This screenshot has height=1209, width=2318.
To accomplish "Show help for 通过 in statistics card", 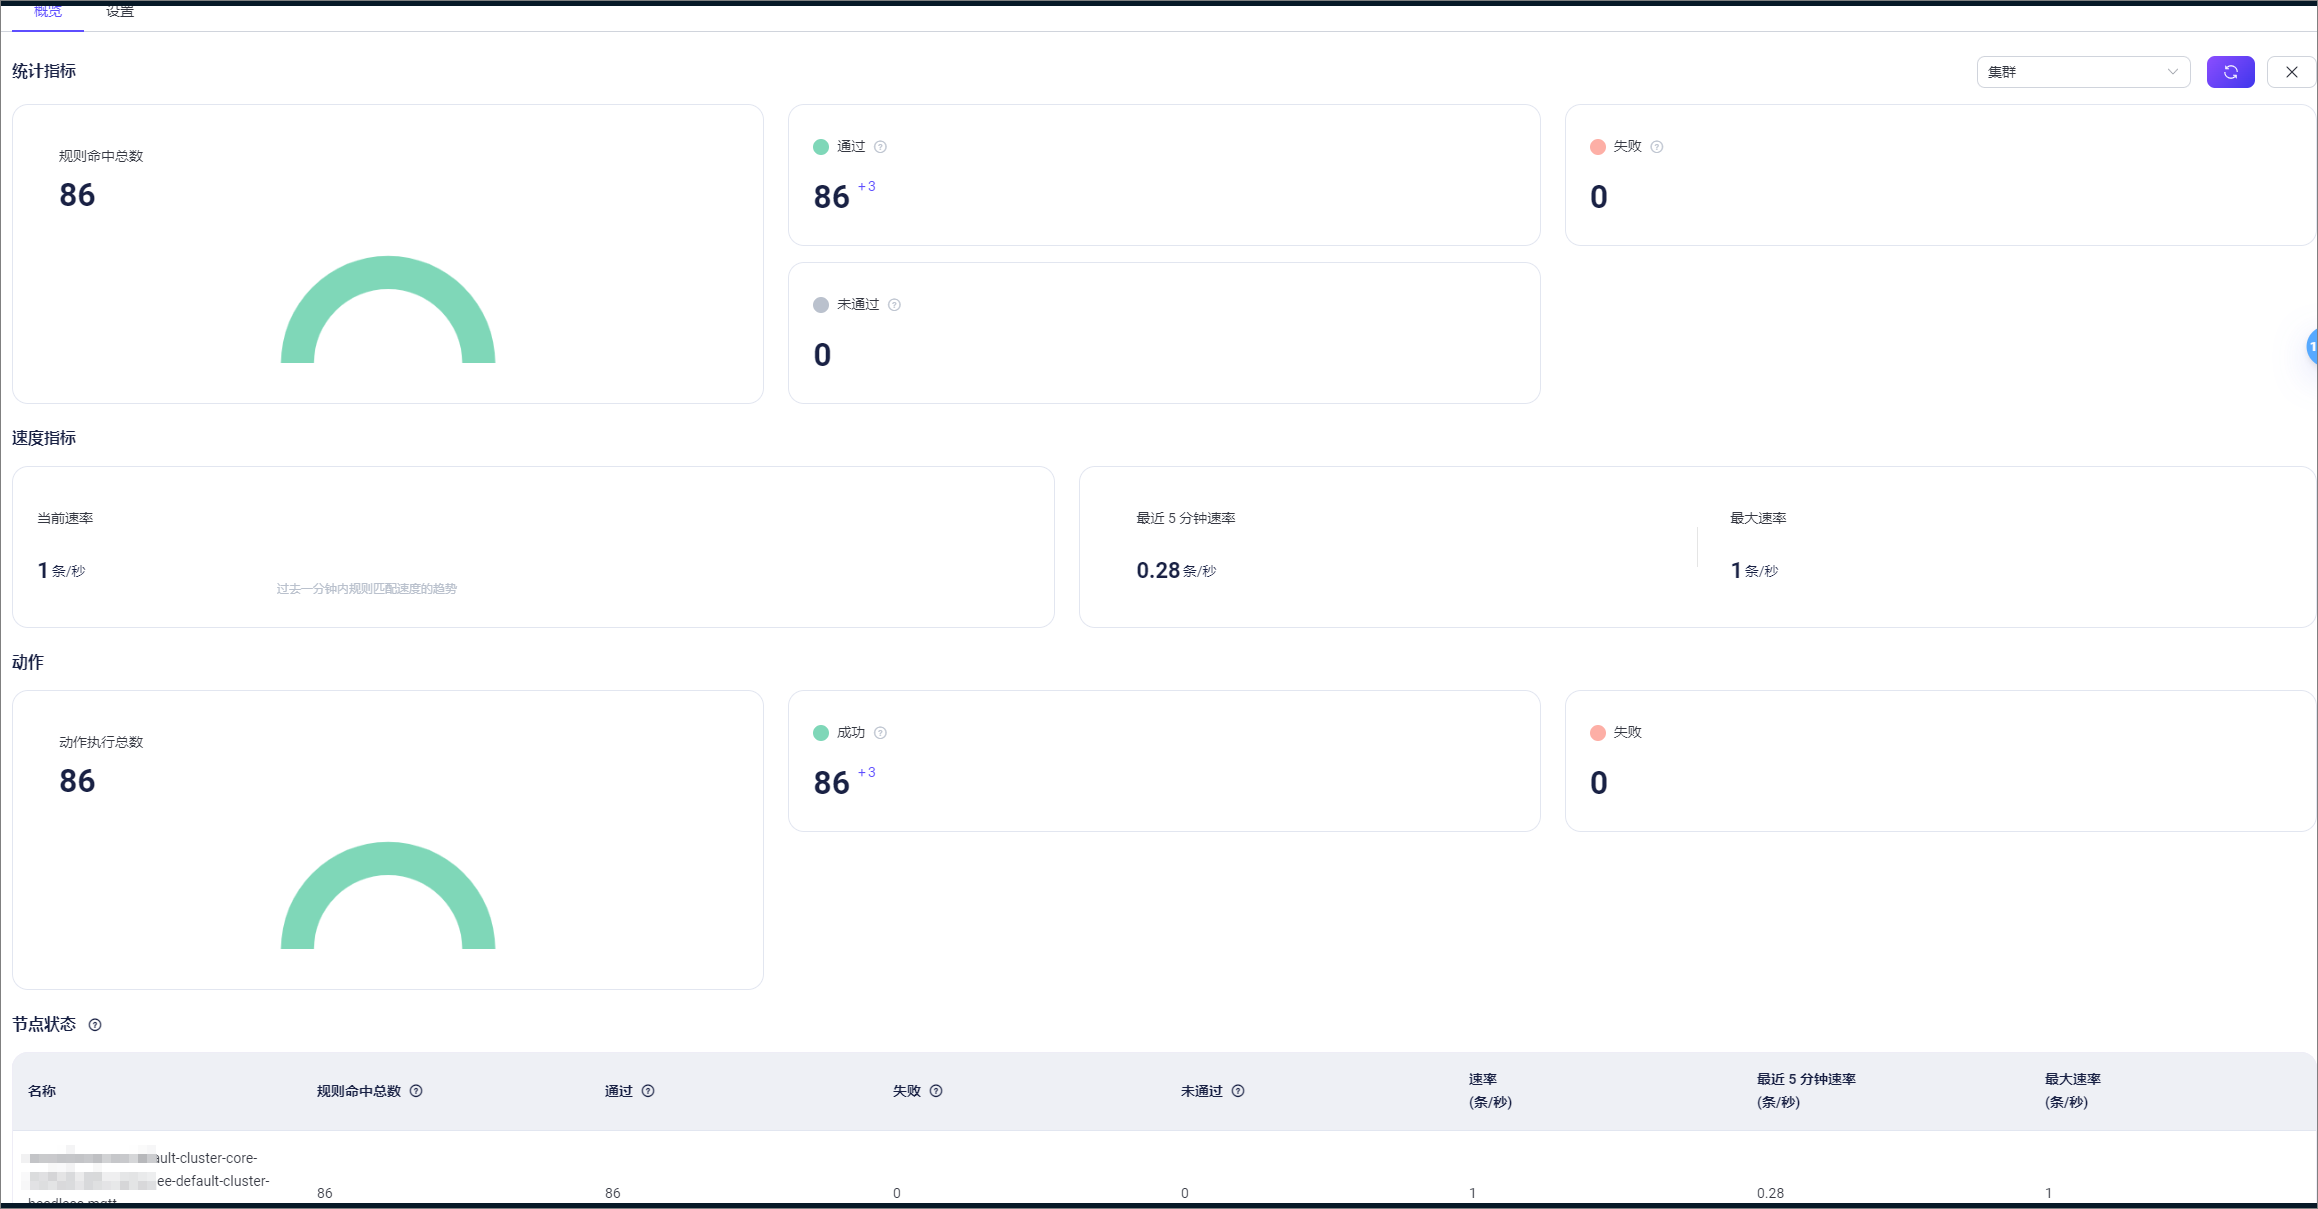I will click(880, 147).
